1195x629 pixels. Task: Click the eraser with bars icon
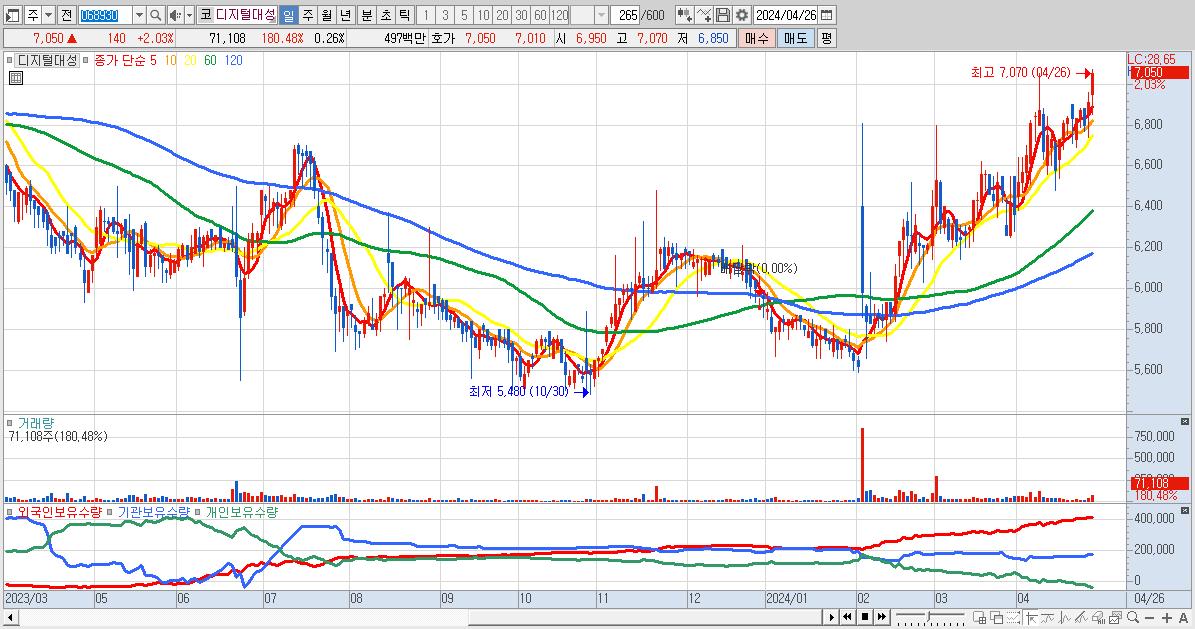click(x=1099, y=618)
